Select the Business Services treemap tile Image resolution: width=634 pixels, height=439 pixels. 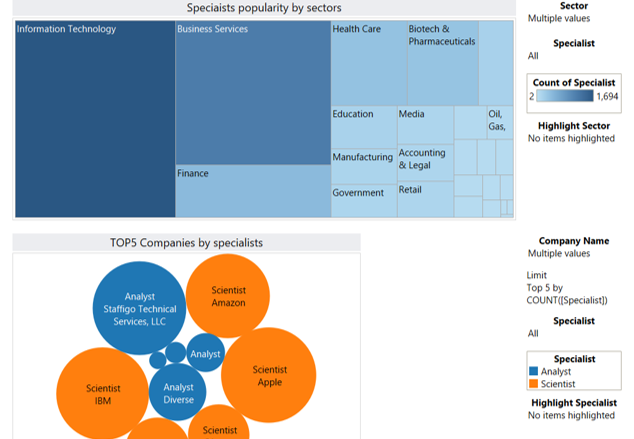click(253, 93)
